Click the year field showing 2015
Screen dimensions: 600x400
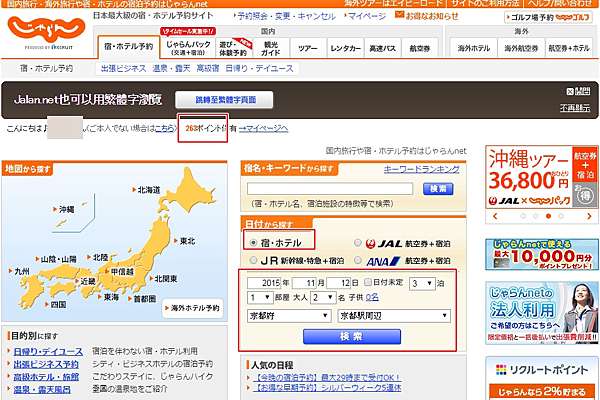264,283
